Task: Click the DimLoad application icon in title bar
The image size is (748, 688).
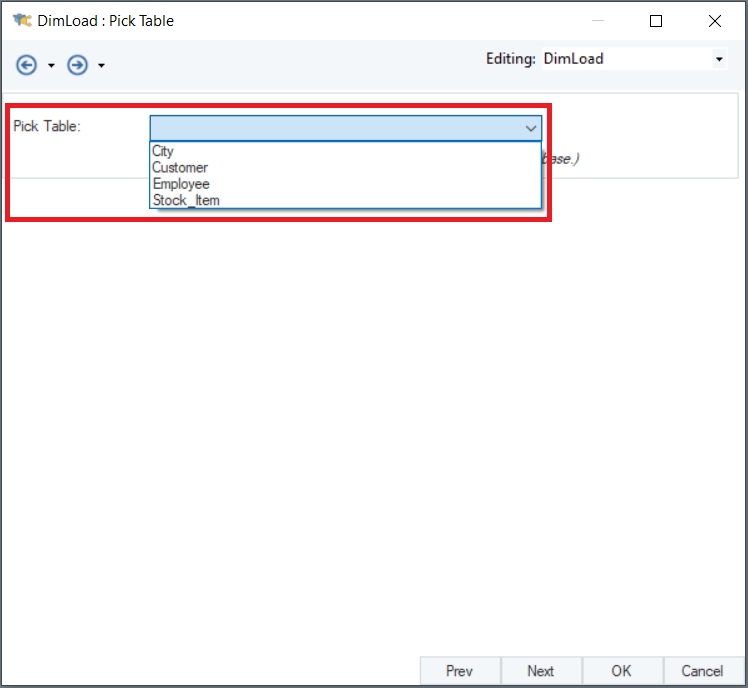Action: [22, 21]
